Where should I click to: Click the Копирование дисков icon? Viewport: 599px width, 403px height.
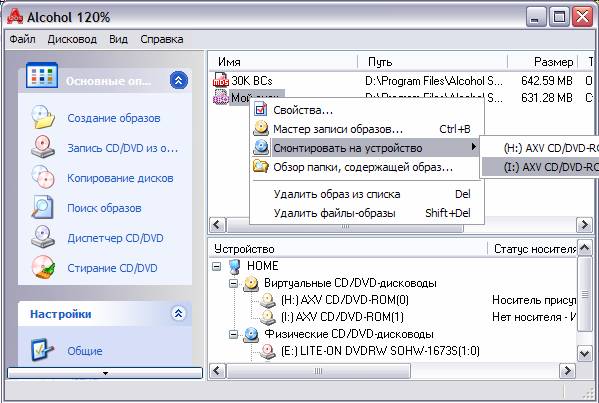pos(43,177)
